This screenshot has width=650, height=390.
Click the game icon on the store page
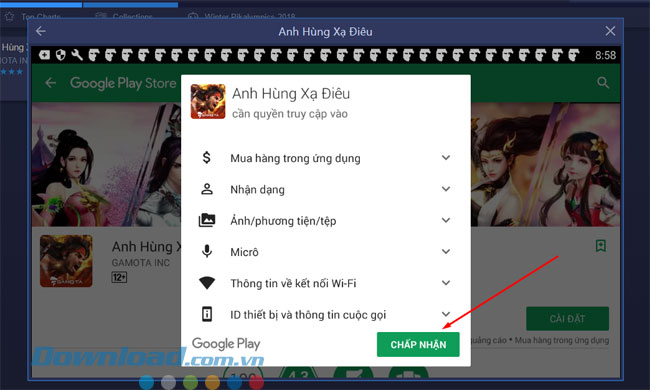pyautogui.click(x=66, y=261)
